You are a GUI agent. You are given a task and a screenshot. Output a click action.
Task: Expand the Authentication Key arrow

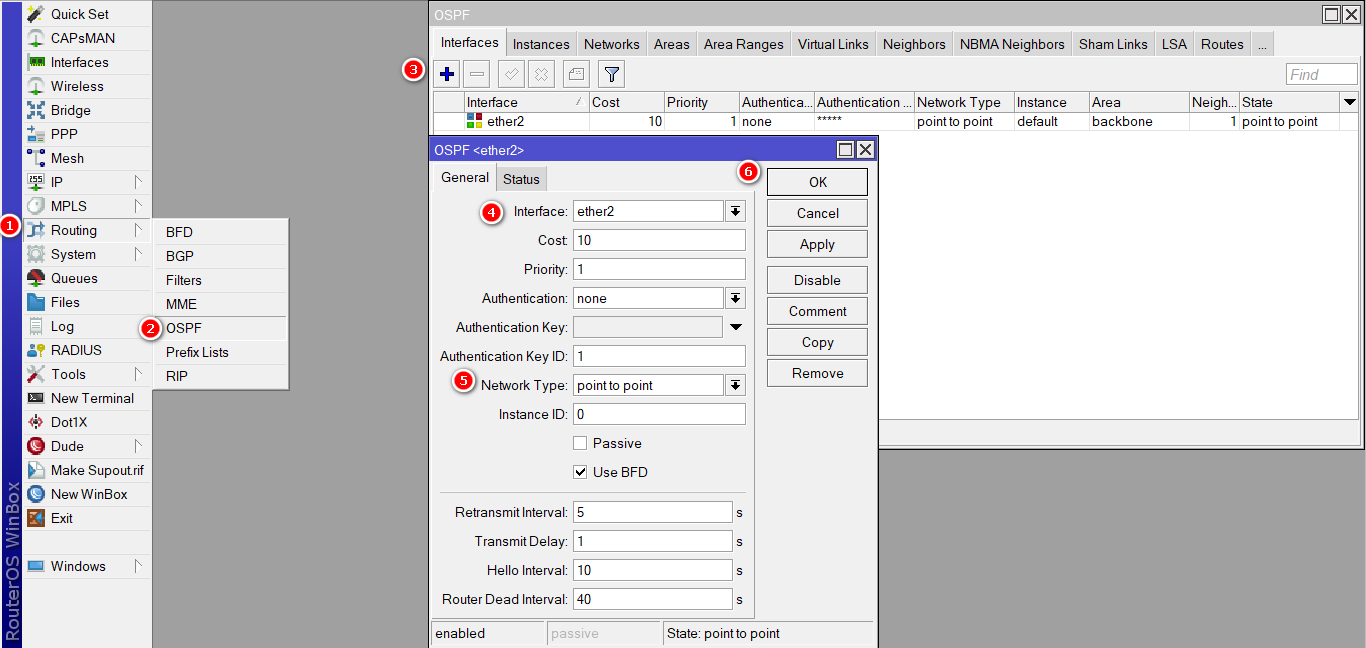click(x=736, y=327)
